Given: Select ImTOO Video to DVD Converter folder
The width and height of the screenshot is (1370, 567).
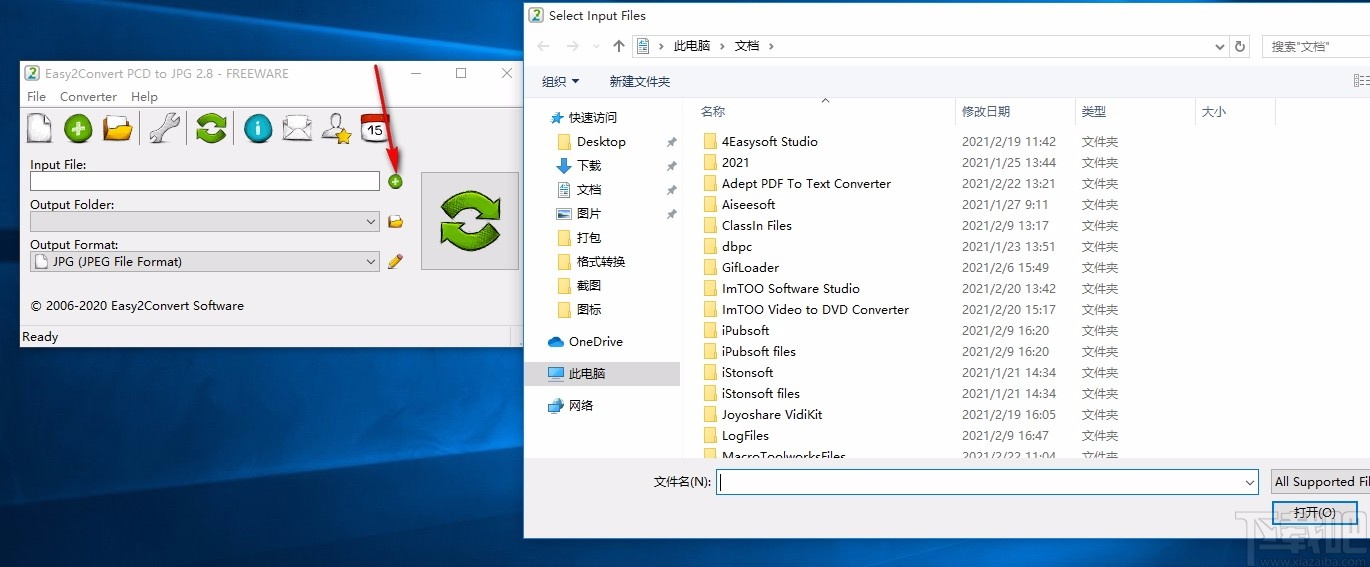Looking at the screenshot, I should click(815, 310).
